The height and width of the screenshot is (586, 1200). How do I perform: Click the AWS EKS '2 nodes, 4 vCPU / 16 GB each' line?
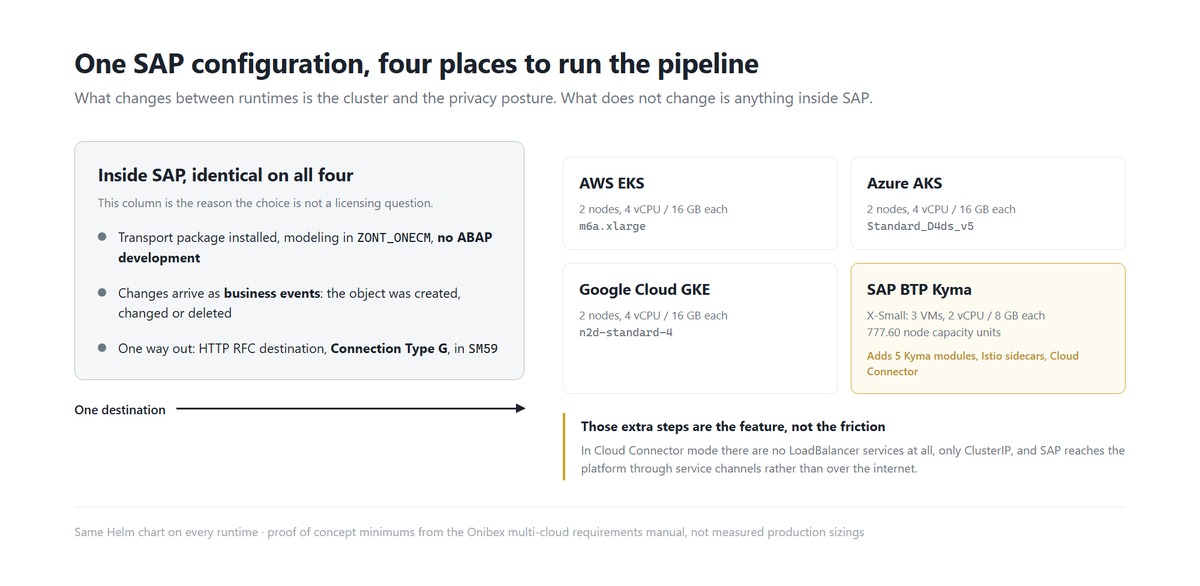pos(653,209)
